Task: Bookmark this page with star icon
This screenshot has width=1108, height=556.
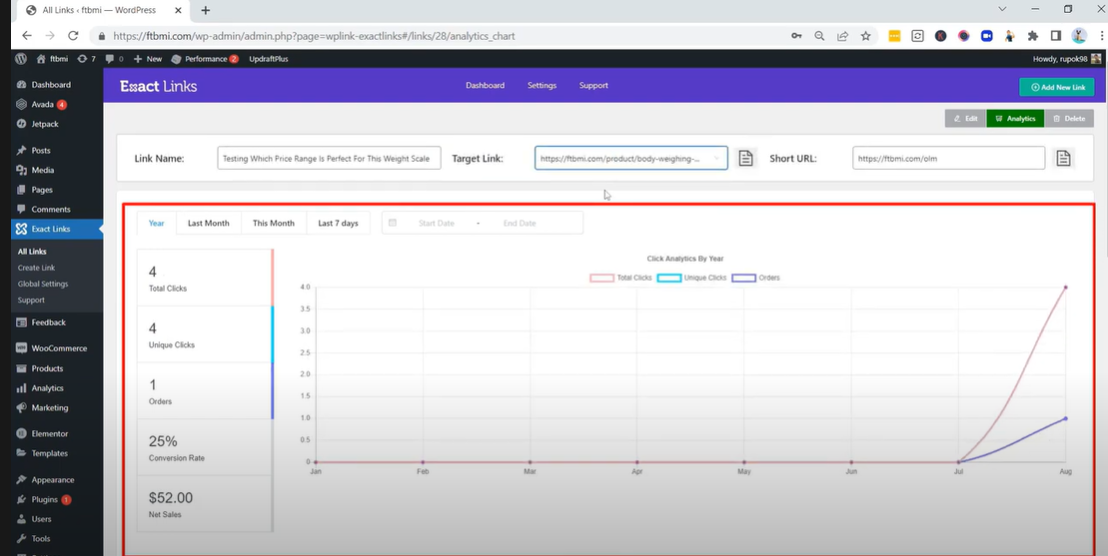Action: pyautogui.click(x=866, y=36)
